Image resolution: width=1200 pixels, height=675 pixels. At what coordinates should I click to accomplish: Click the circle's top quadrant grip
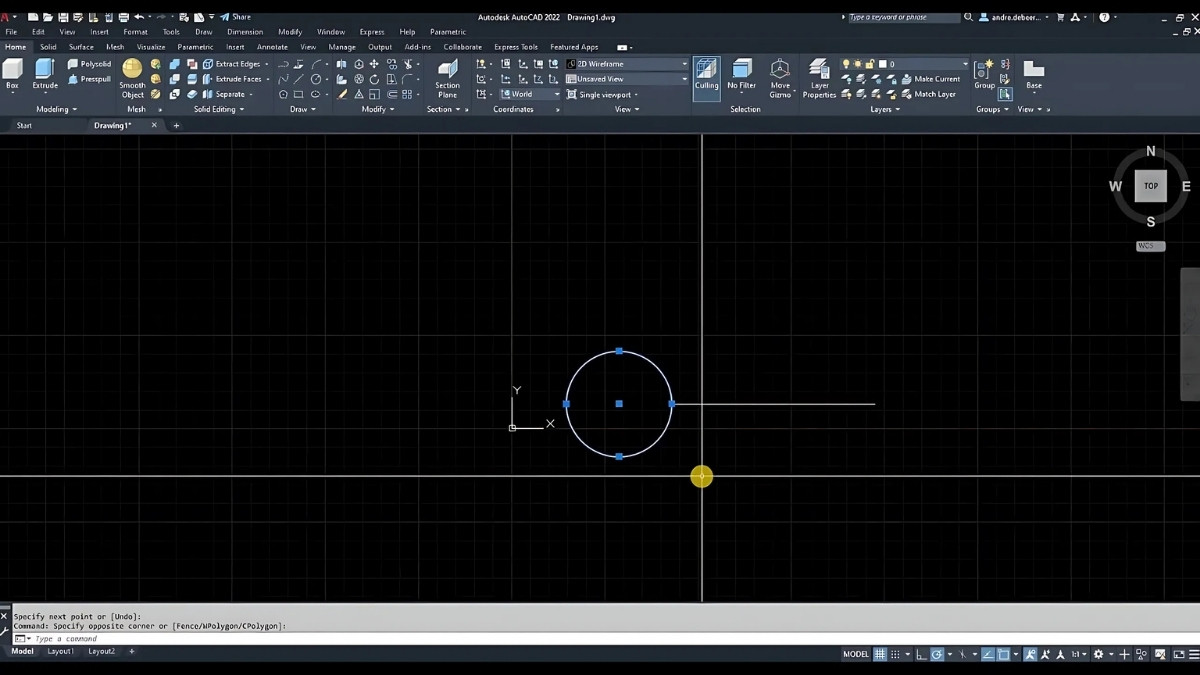[619, 351]
